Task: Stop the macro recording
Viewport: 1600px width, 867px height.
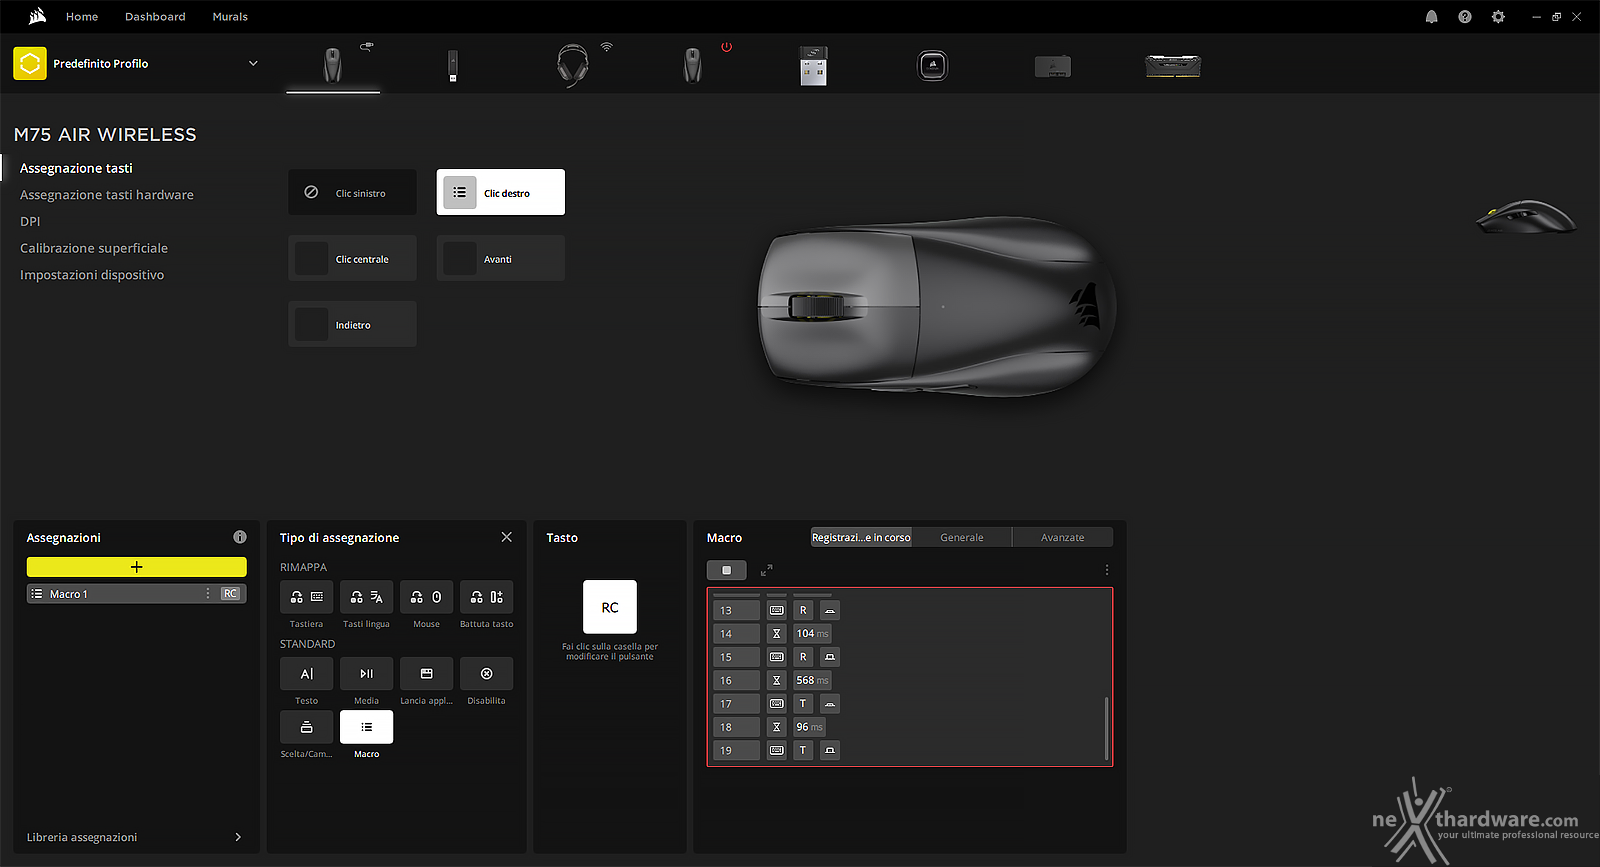Action: point(726,570)
